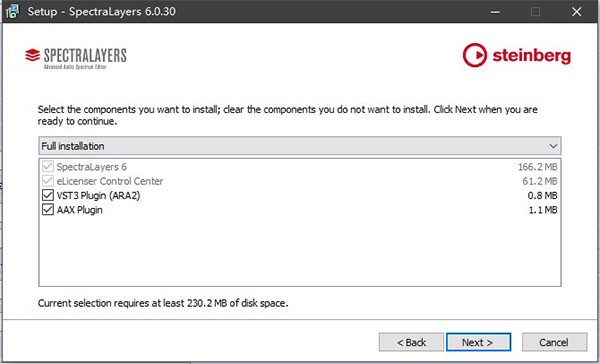Viewport: 600px width, 364px height.
Task: Click empty area of components list
Action: 300,251
